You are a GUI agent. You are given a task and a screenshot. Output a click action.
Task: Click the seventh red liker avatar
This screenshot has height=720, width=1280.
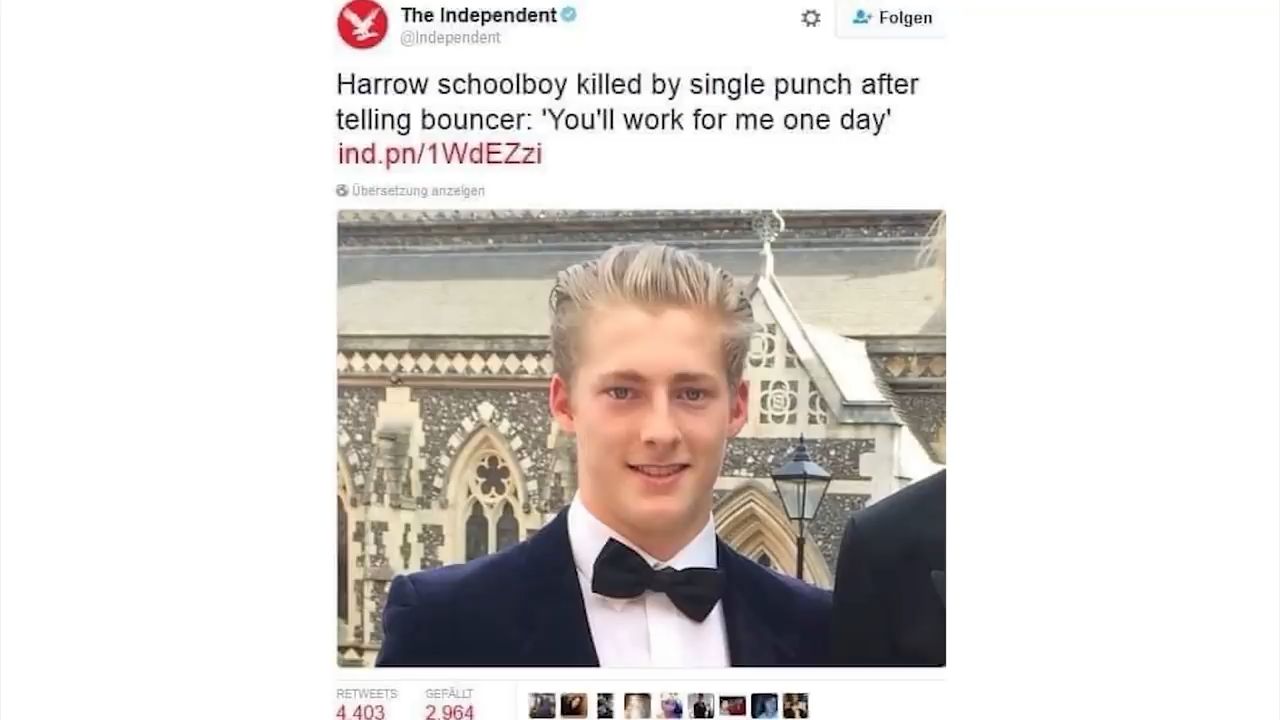pyautogui.click(x=733, y=706)
